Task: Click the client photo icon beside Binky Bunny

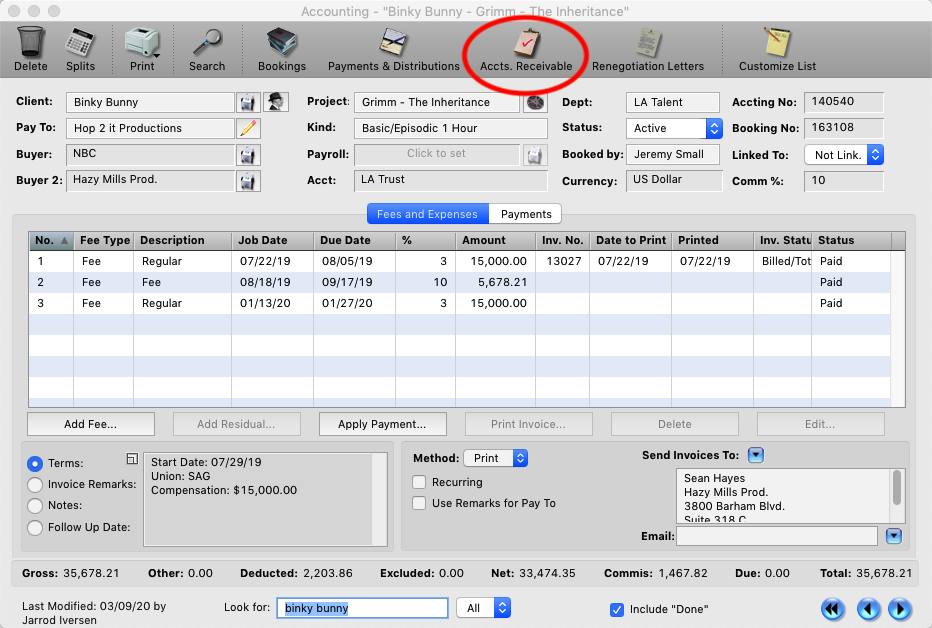Action: [x=276, y=102]
